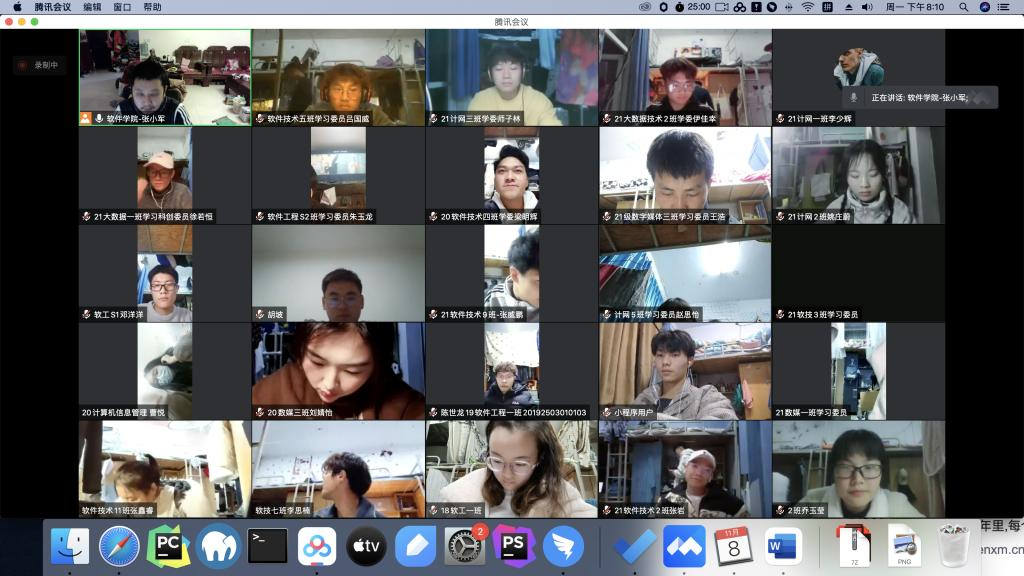Click muted mic icon for 21软件技术9班-张威鹏
The image size is (1024, 576).
(x=434, y=314)
